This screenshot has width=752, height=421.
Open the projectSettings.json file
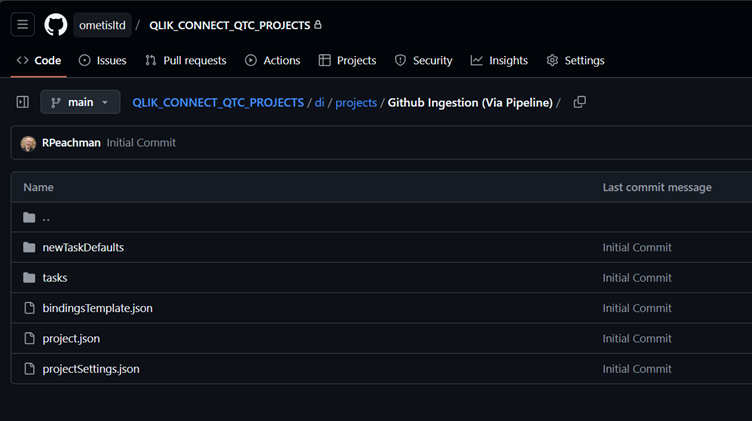(91, 369)
